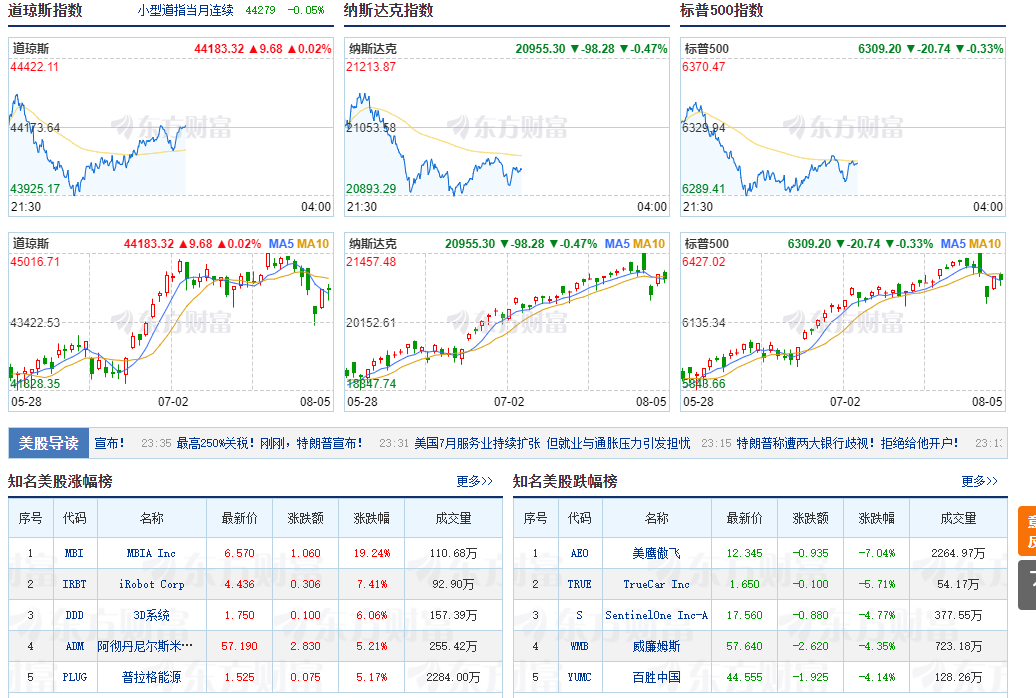Click the 成交量 header in the losers table
The image size is (1036, 698).
pyautogui.click(x=958, y=518)
